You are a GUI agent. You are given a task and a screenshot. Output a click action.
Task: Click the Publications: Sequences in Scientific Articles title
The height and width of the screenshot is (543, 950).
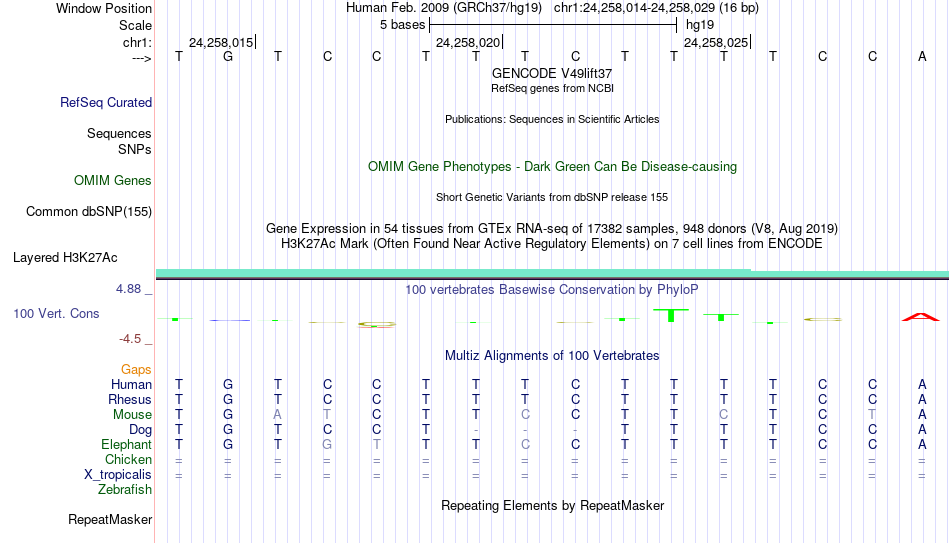(552, 119)
